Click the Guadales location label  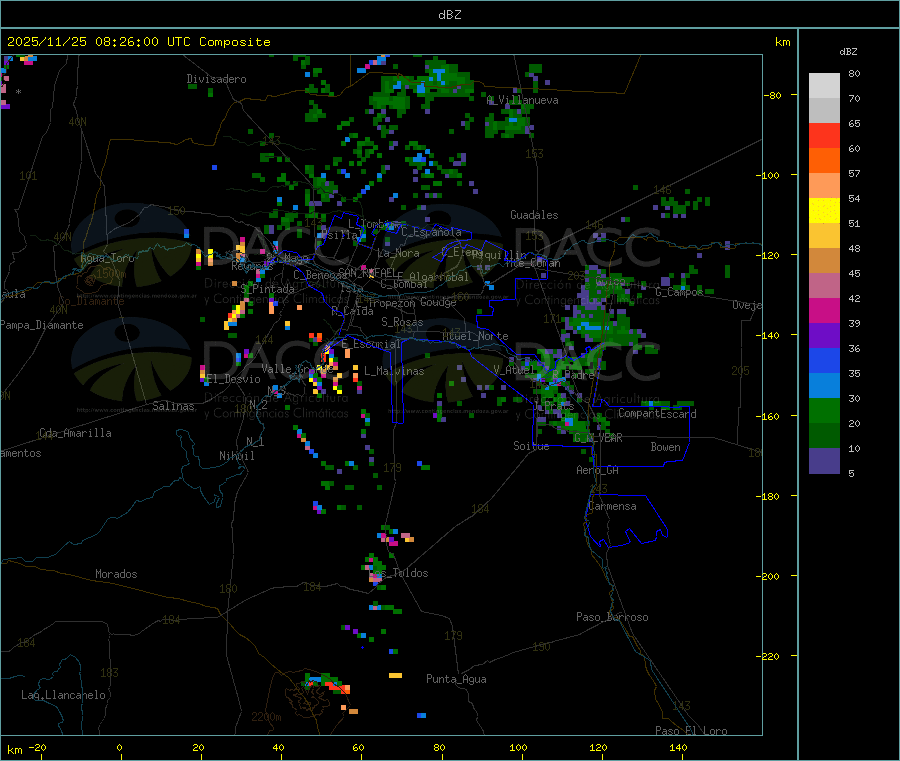click(534, 215)
